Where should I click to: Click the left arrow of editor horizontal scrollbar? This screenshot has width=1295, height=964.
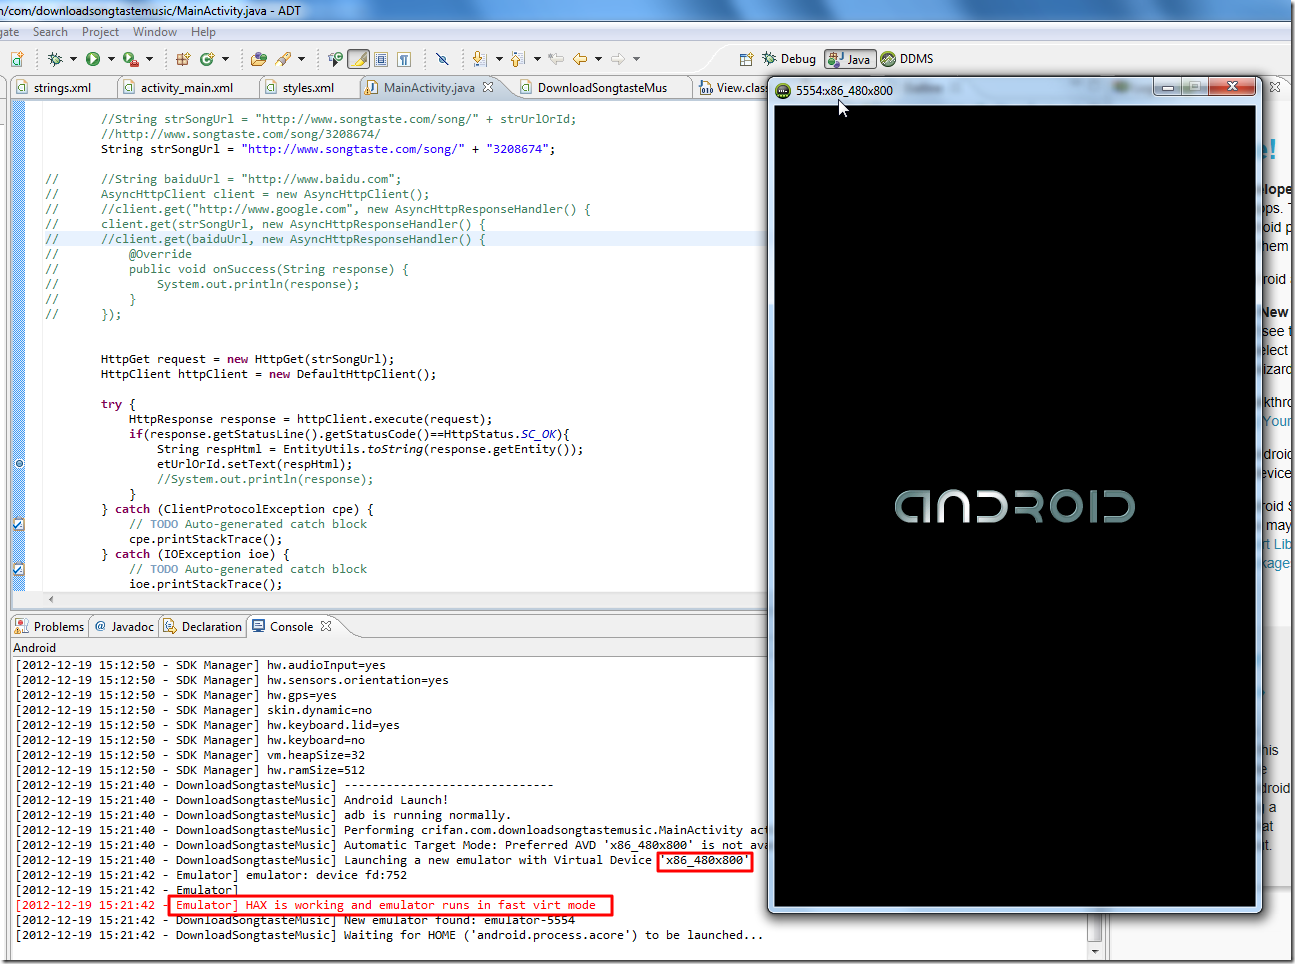click(51, 599)
